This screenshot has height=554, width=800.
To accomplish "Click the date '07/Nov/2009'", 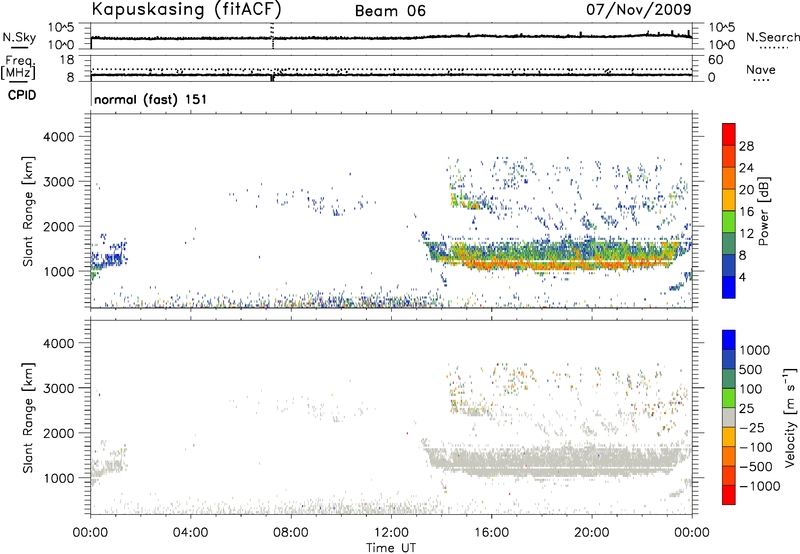I will point(639,10).
